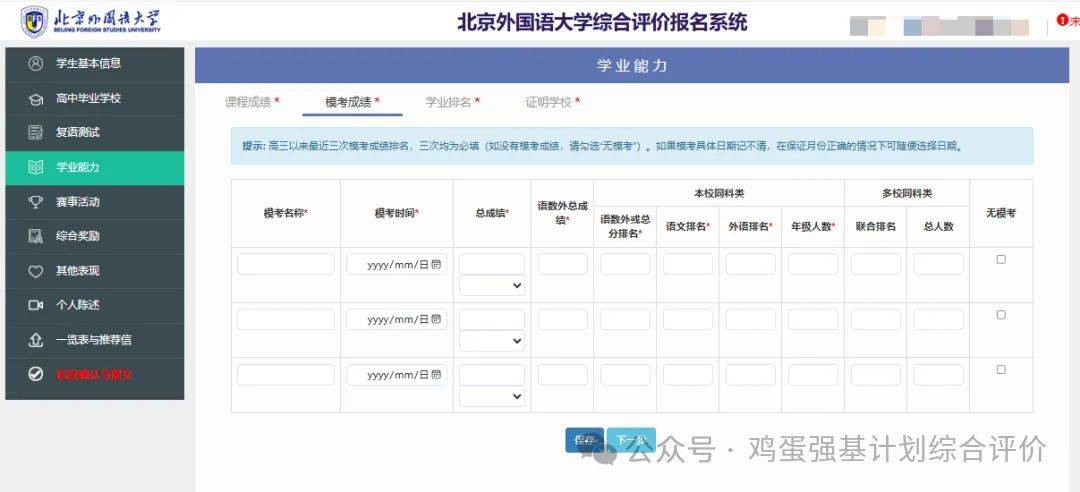
Task: Click the person icon beside 学生基本信息
Action: point(36,64)
